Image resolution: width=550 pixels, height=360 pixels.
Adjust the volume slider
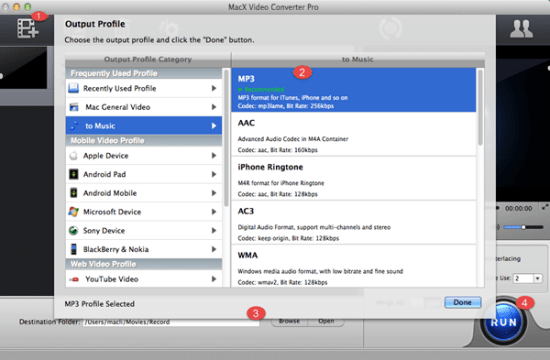[523, 227]
